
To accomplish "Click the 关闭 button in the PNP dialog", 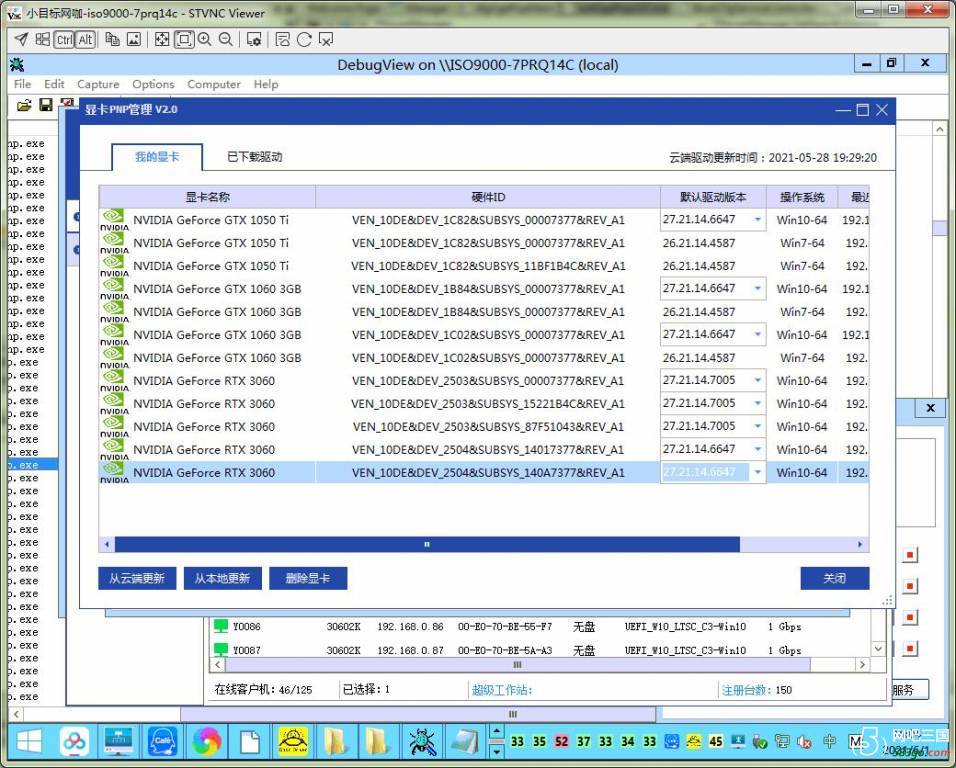I will click(x=835, y=578).
